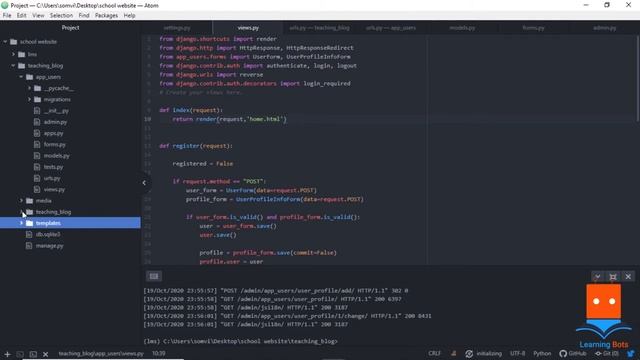Switch to urls.py — app_users tab

(391, 28)
